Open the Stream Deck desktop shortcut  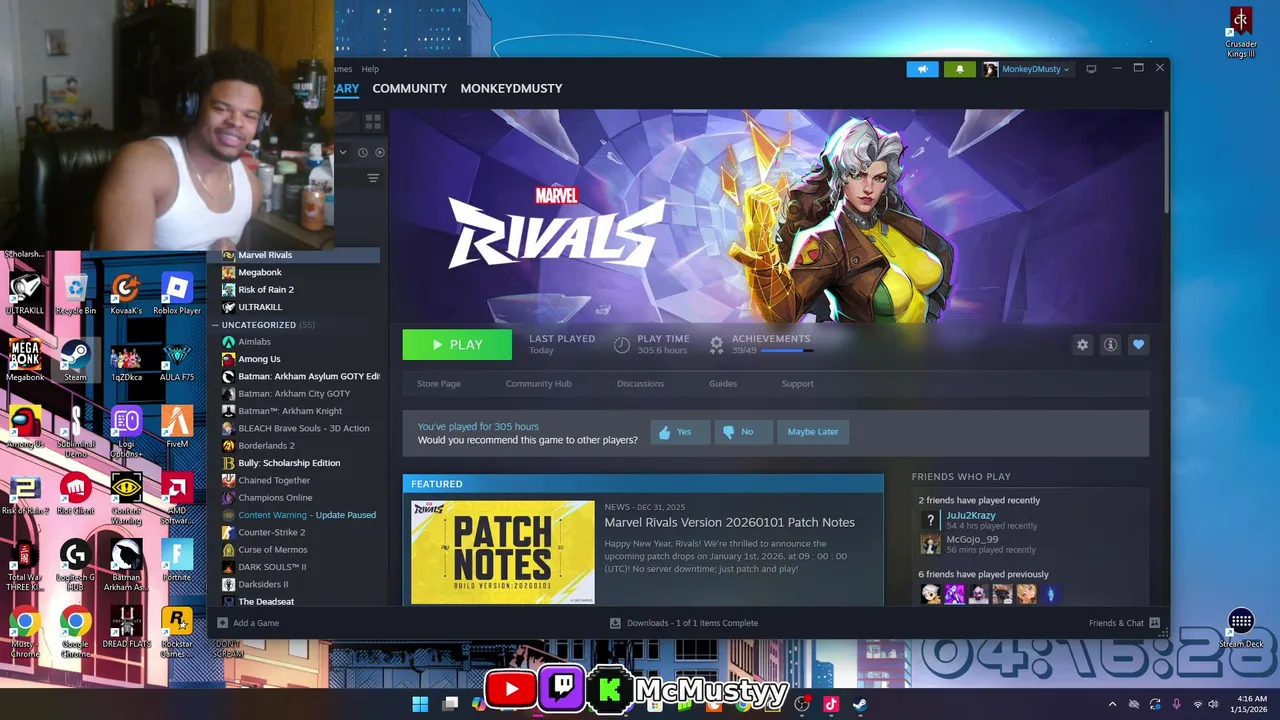[x=1241, y=629]
